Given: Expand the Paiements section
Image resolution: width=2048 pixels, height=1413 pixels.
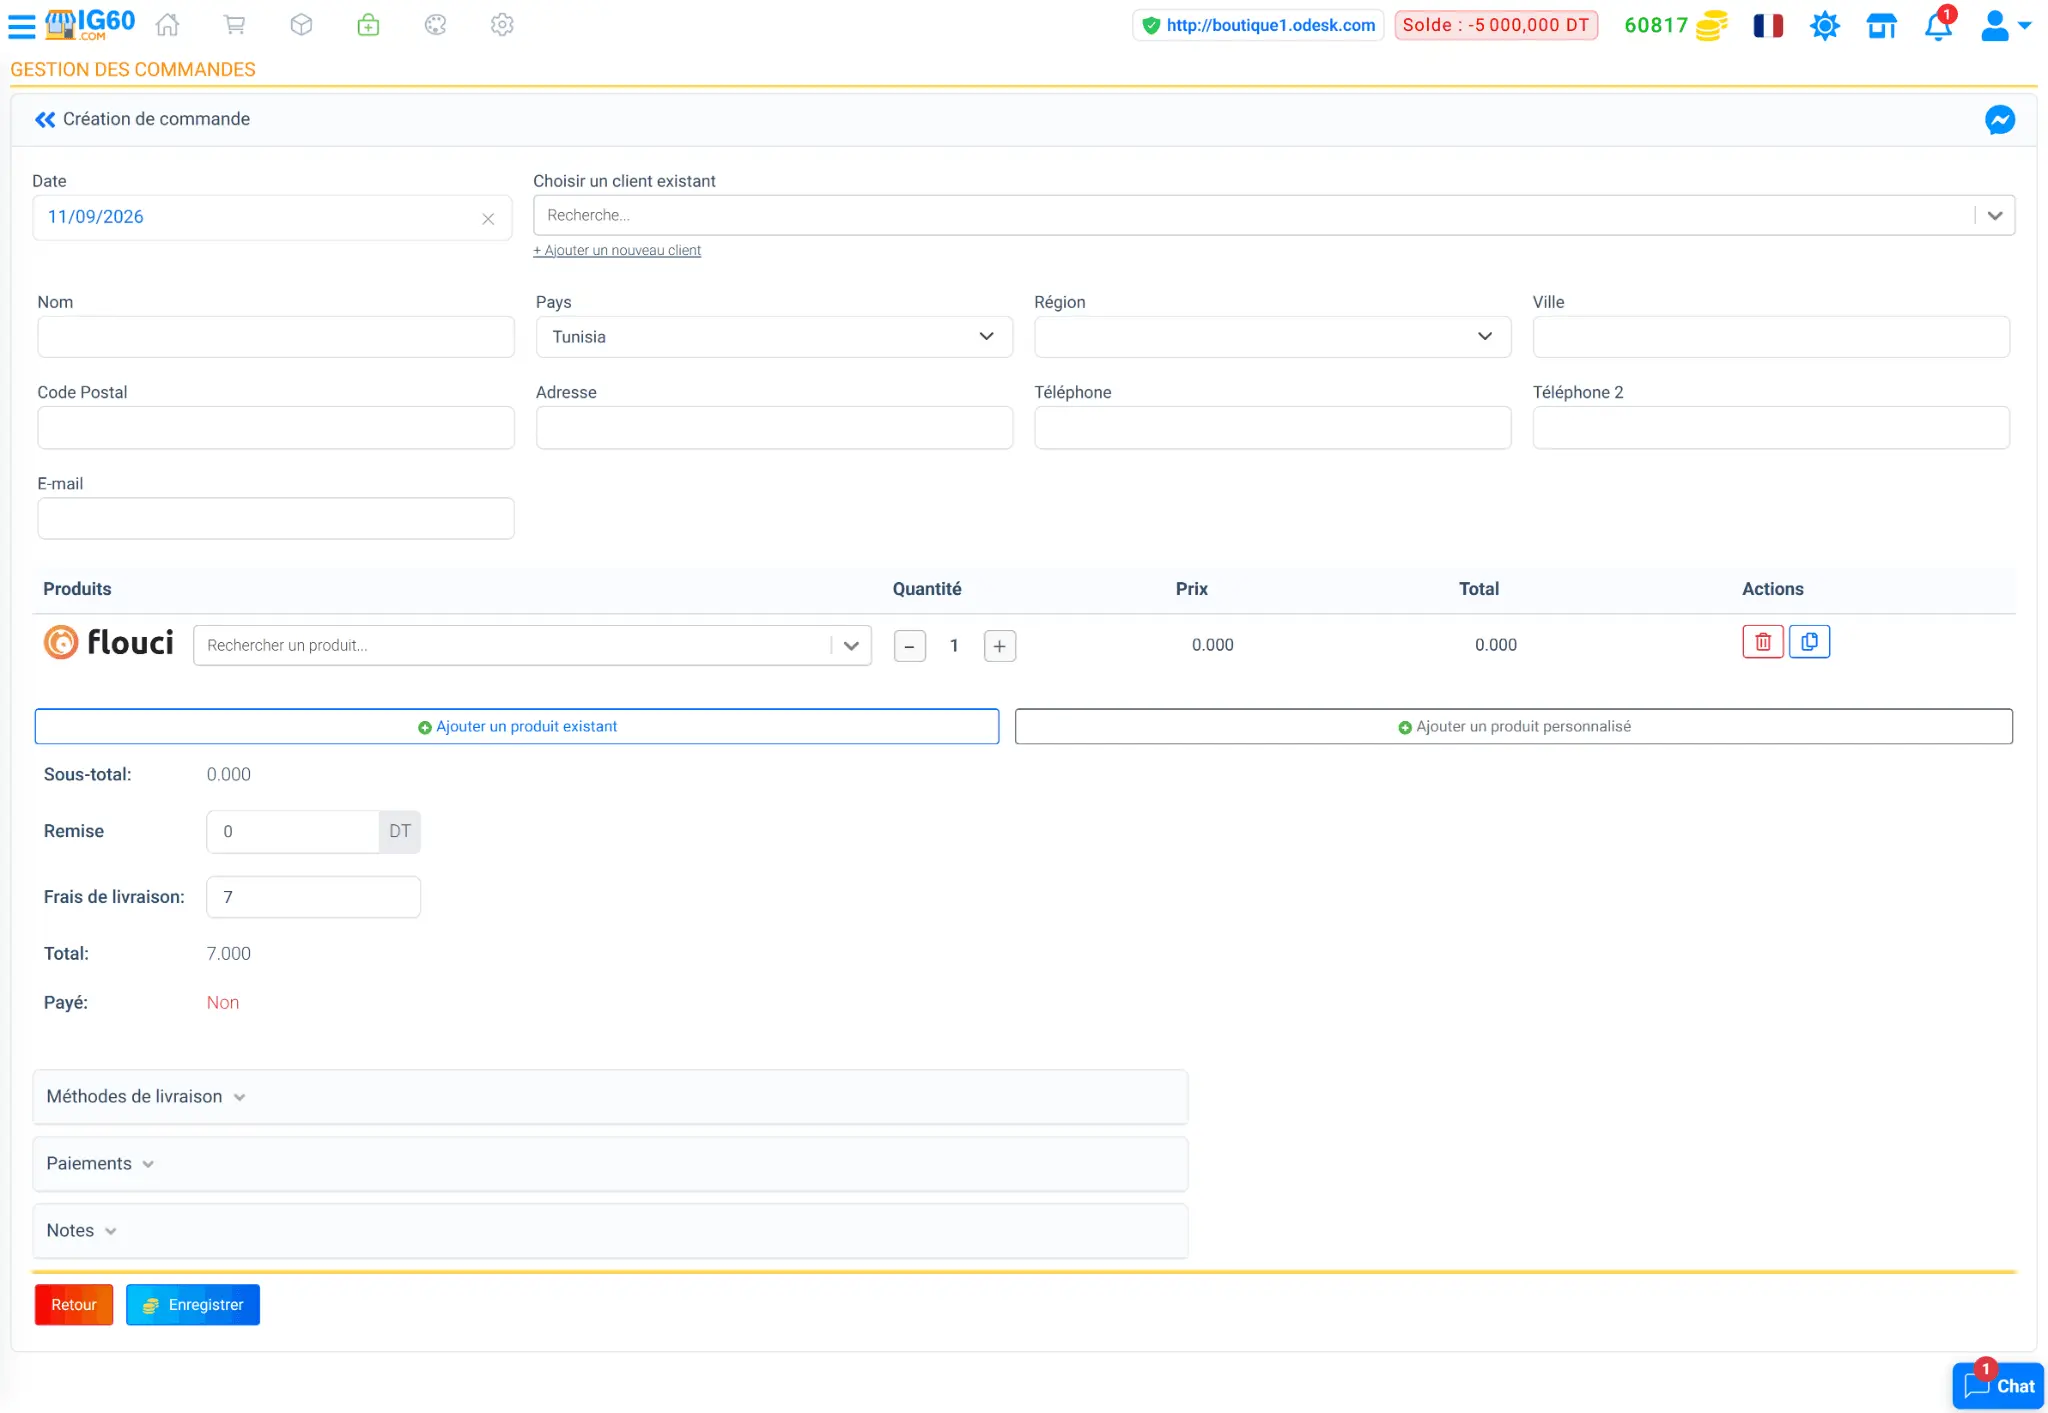Looking at the screenshot, I should pos(610,1164).
